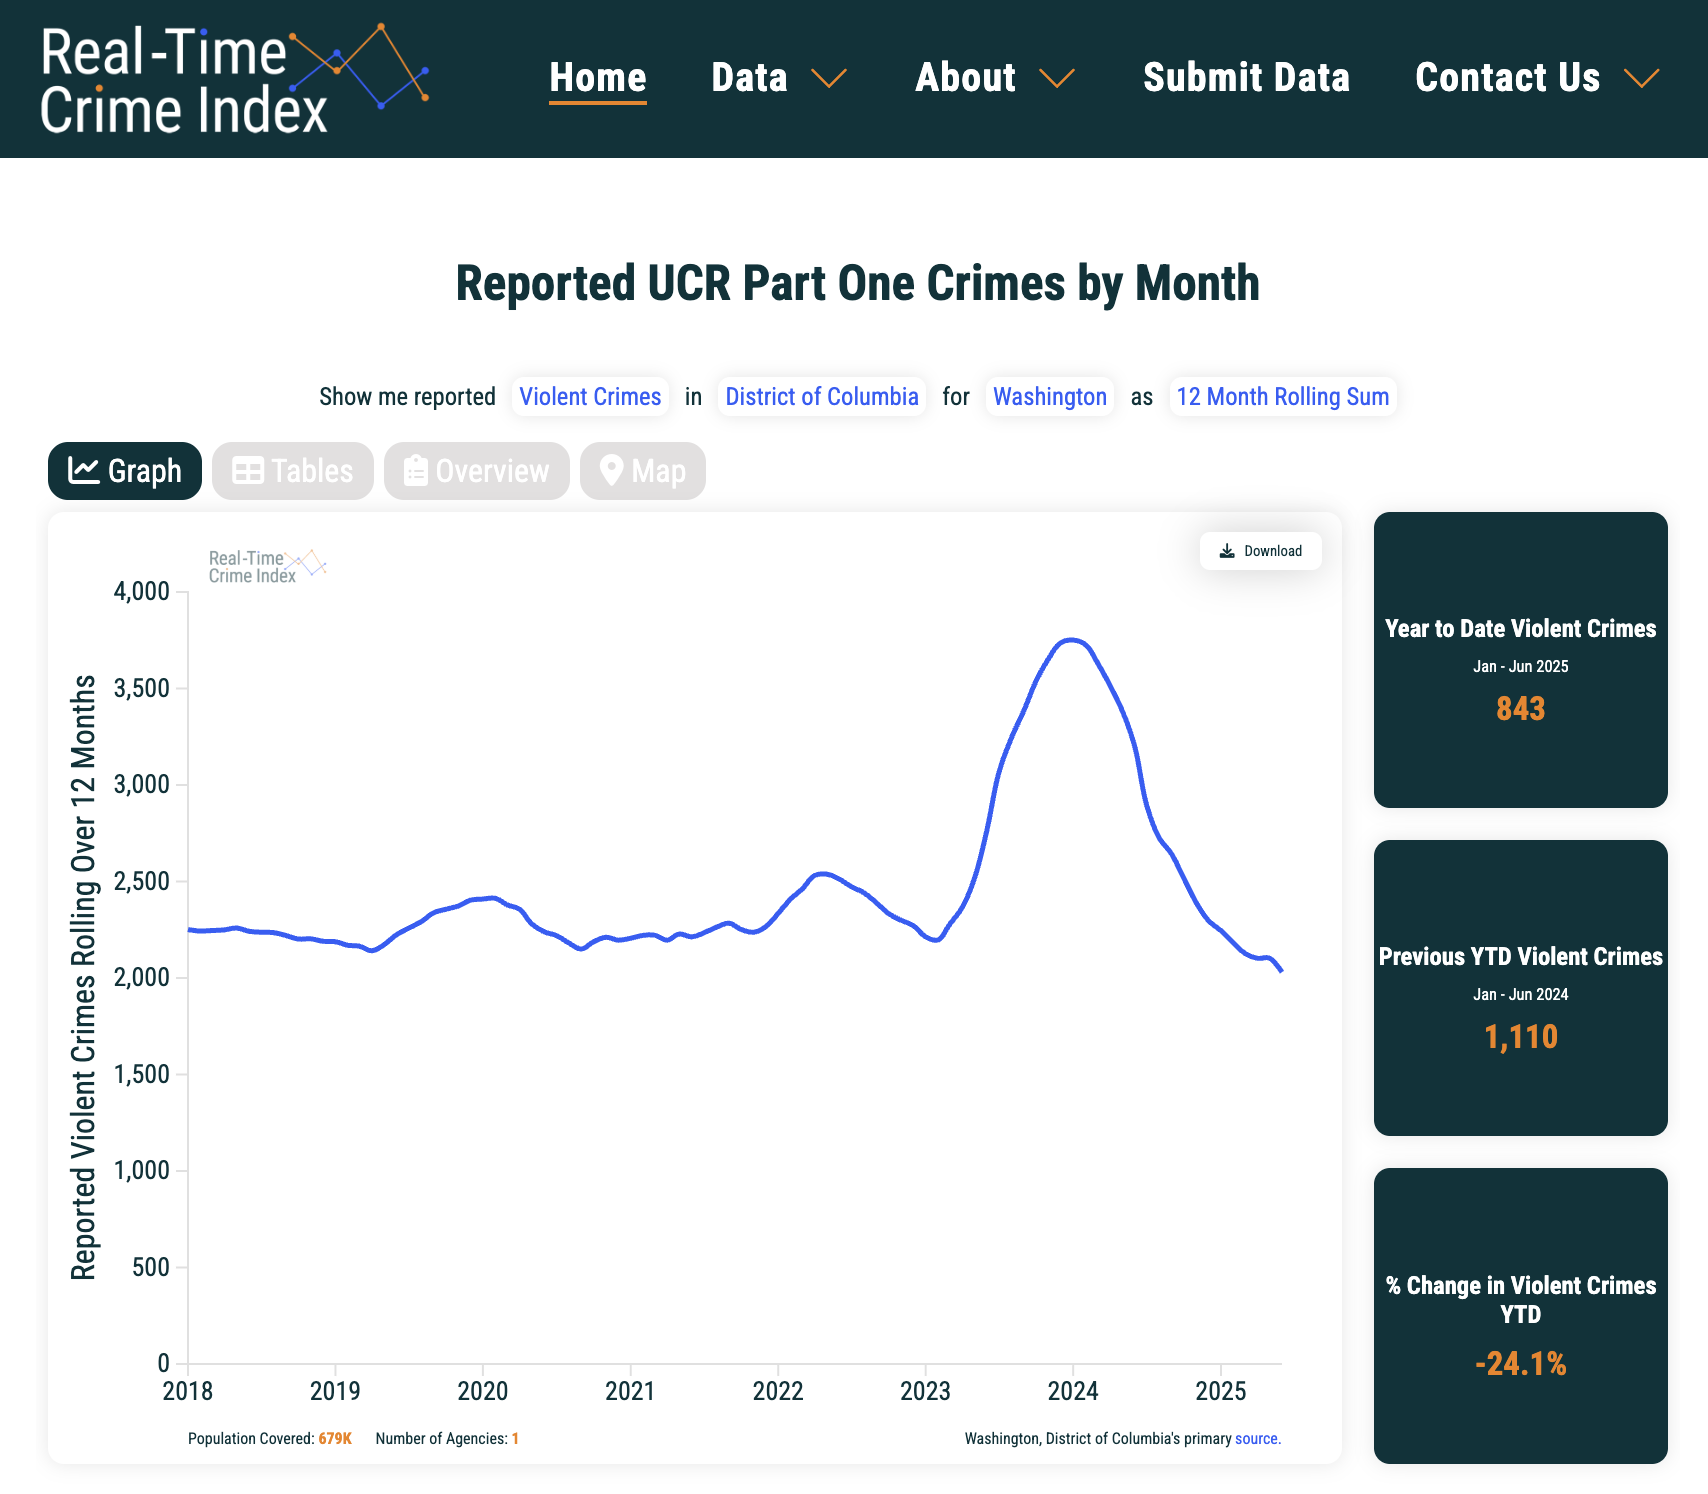Viewport: 1708px width, 1494px height.
Task: Click the 2,500 y-axis label
Action: pyautogui.click(x=142, y=881)
